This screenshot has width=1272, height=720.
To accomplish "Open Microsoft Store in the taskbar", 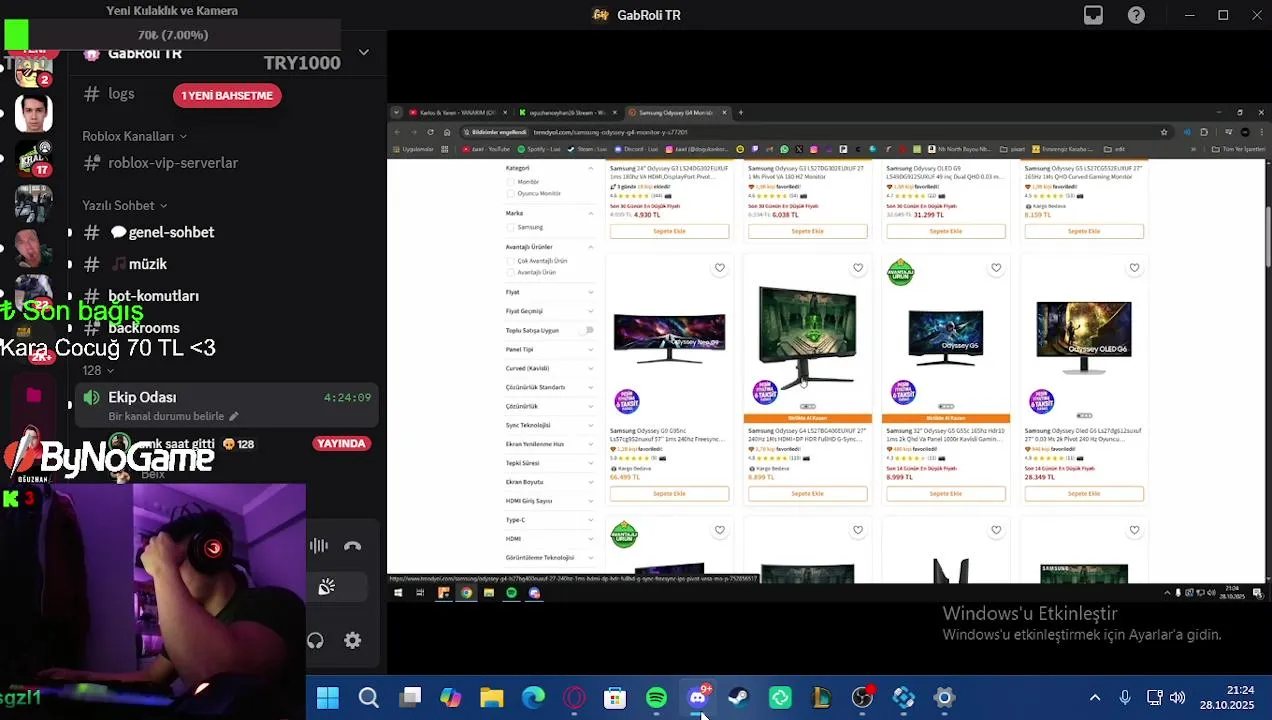I will 615,698.
